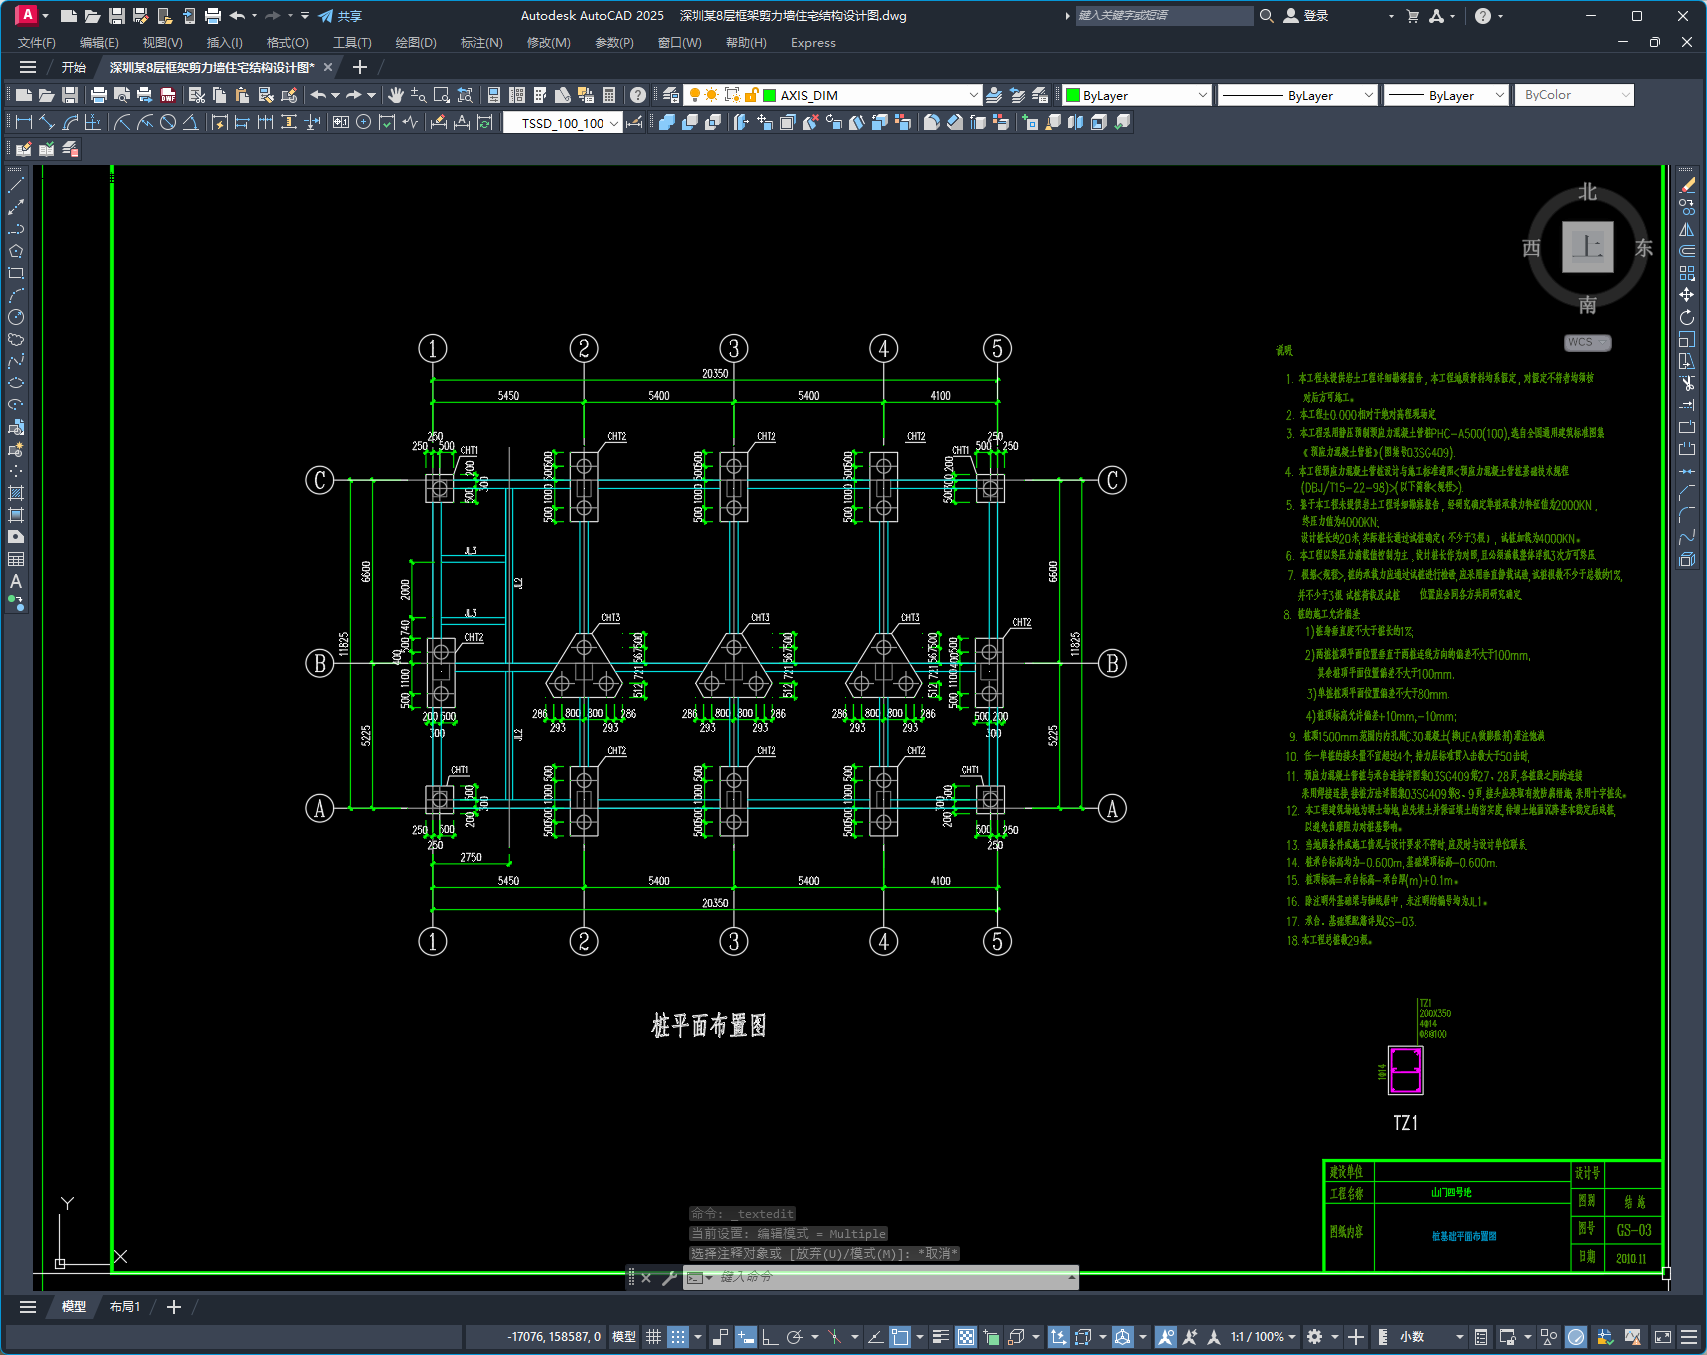Screen dimensions: 1707x1355
Task: Toggle polar tracking in status bar
Action: pos(795,1337)
